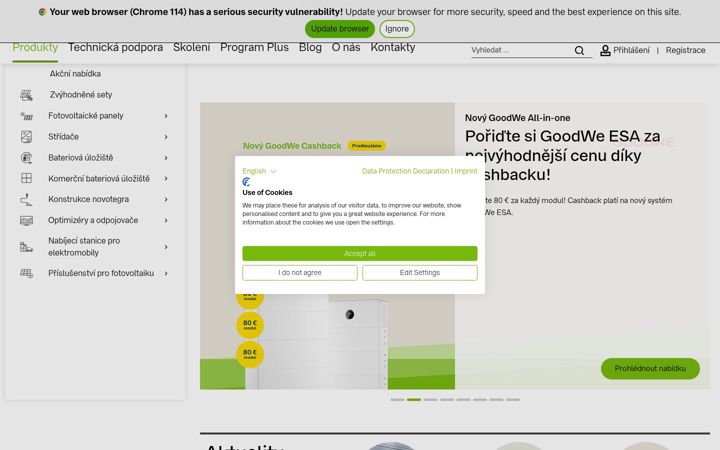
Task: Open cookie Edit Settings
Action: [x=420, y=273]
